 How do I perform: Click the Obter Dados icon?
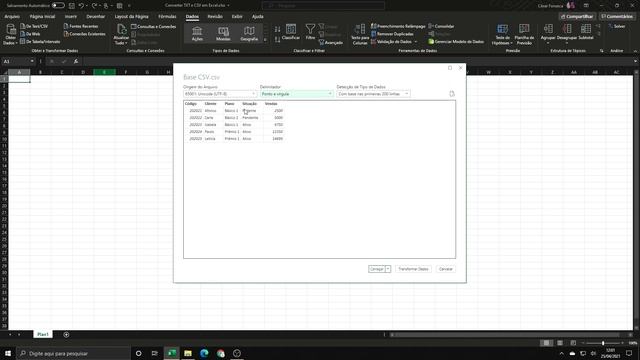(11, 34)
